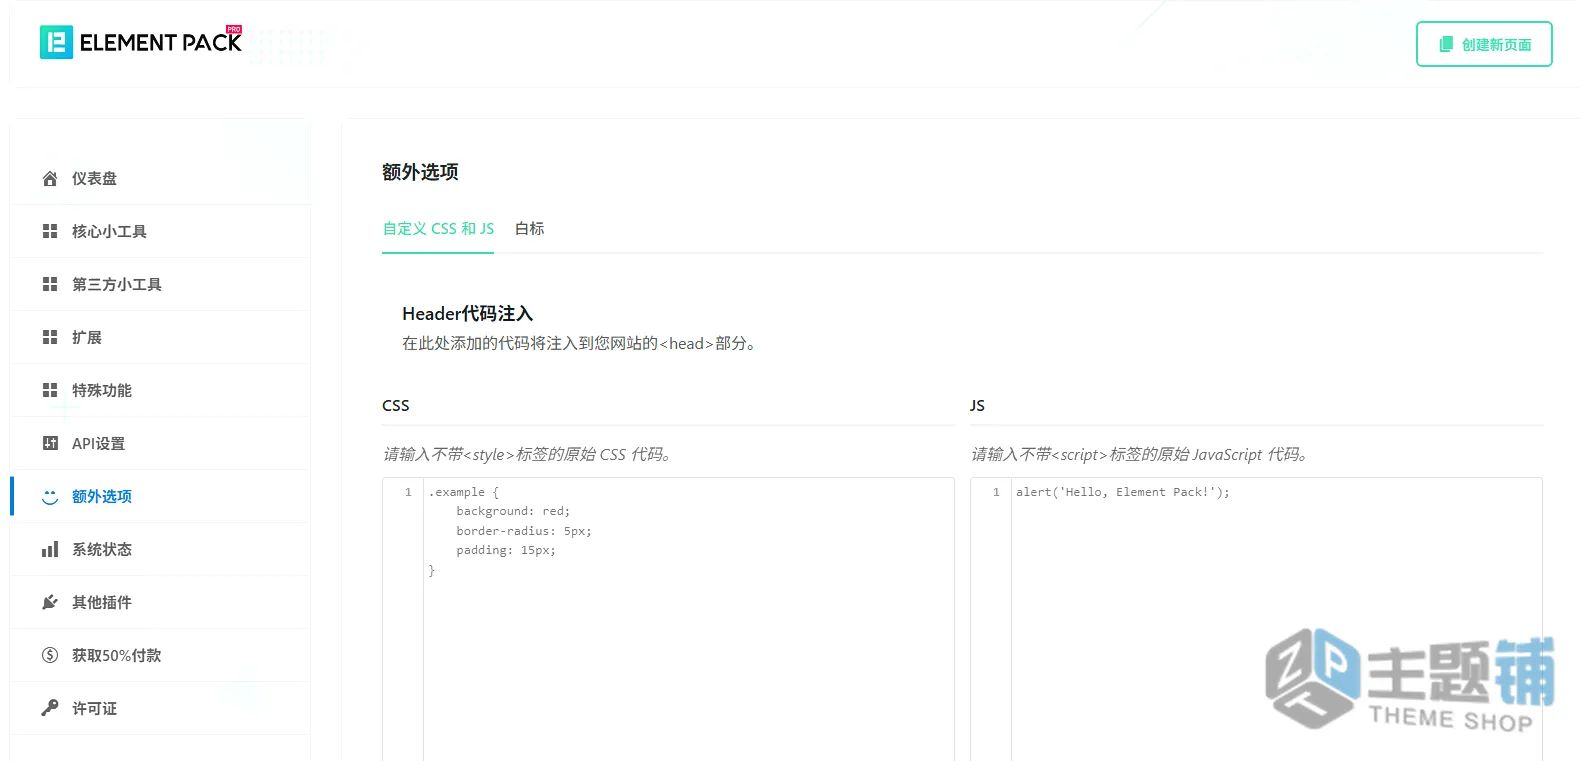Click line number 1 in JS editor
This screenshot has width=1582, height=761.
click(x=996, y=492)
